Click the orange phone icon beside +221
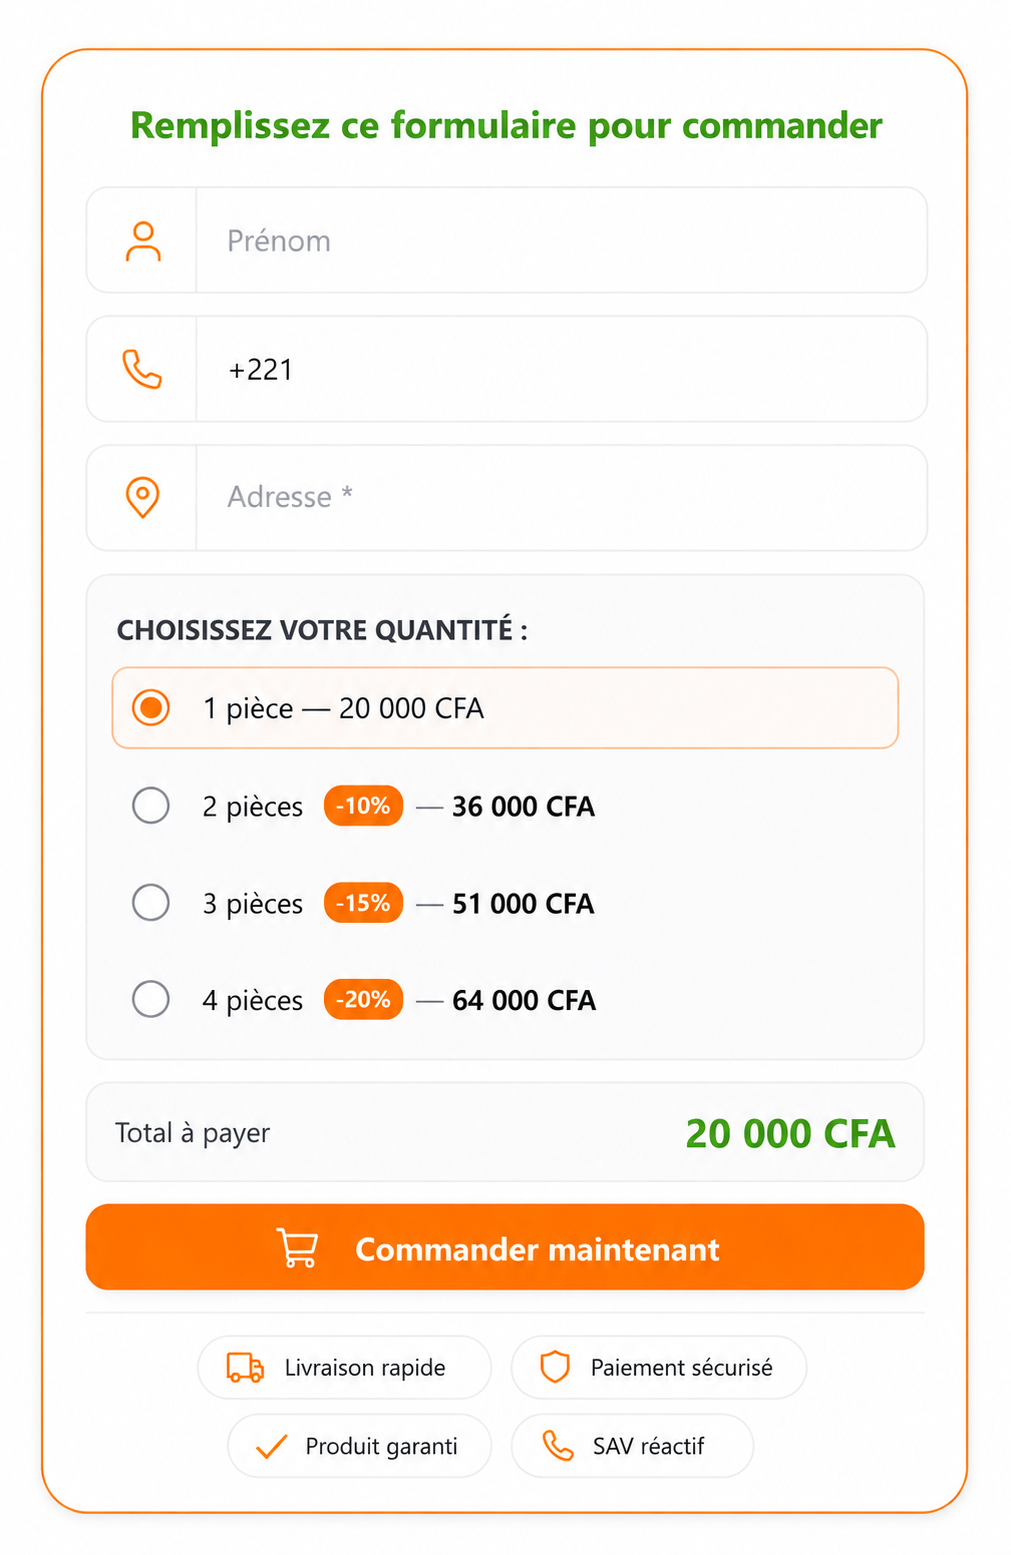This screenshot has width=1011, height=1555. click(142, 369)
